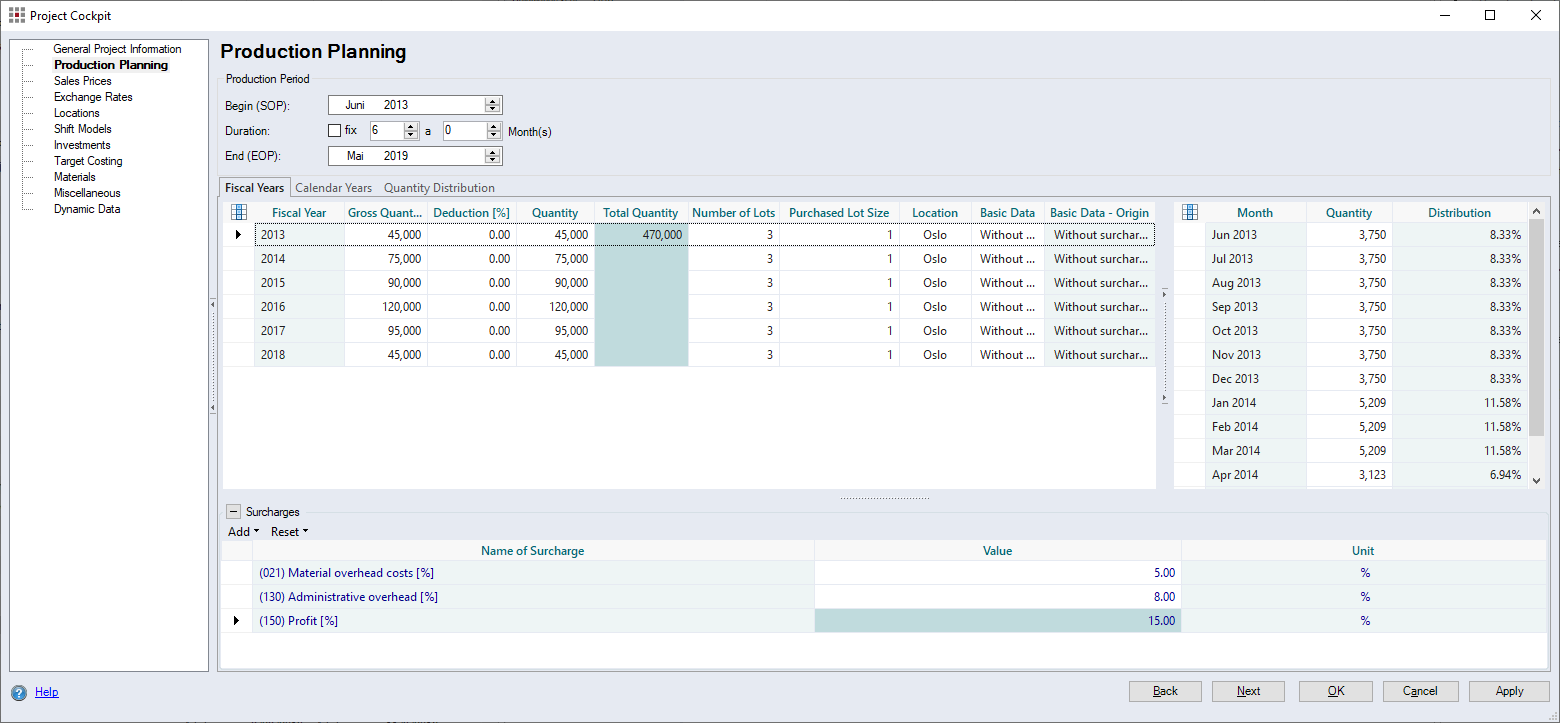Viewport: 1560px width, 723px height.
Task: Collapse the Surcharges section
Action: coord(232,512)
